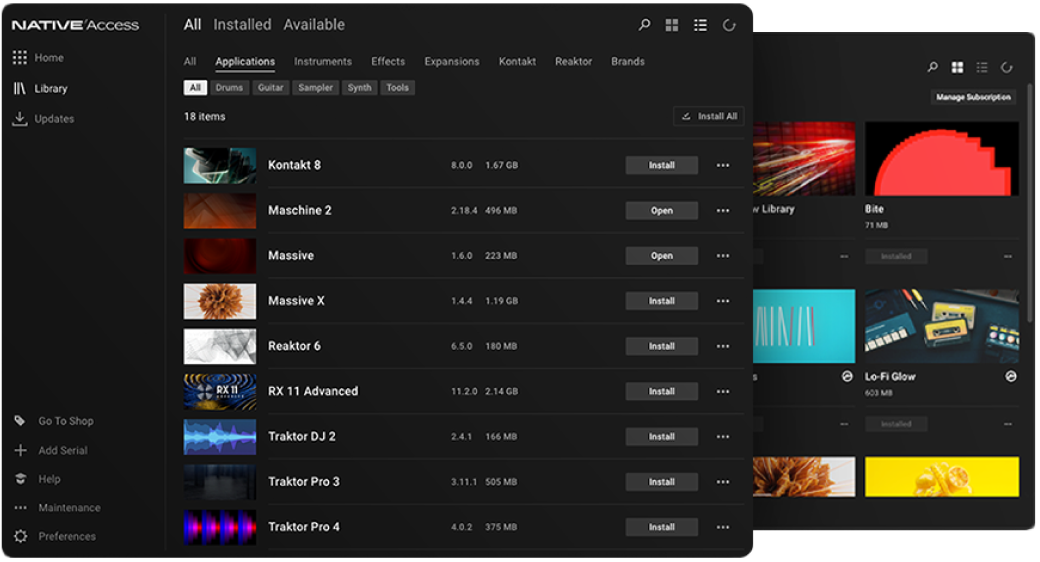Click the Lo-Fi Glow thumbnail in back window

[x=942, y=326]
